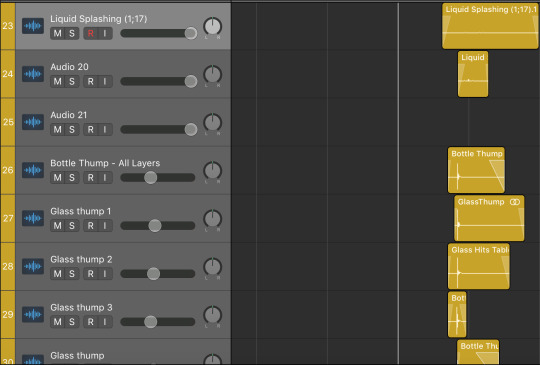Click the Glass thump 2 waveform icon
This screenshot has height=365, width=540.
pos(33,266)
